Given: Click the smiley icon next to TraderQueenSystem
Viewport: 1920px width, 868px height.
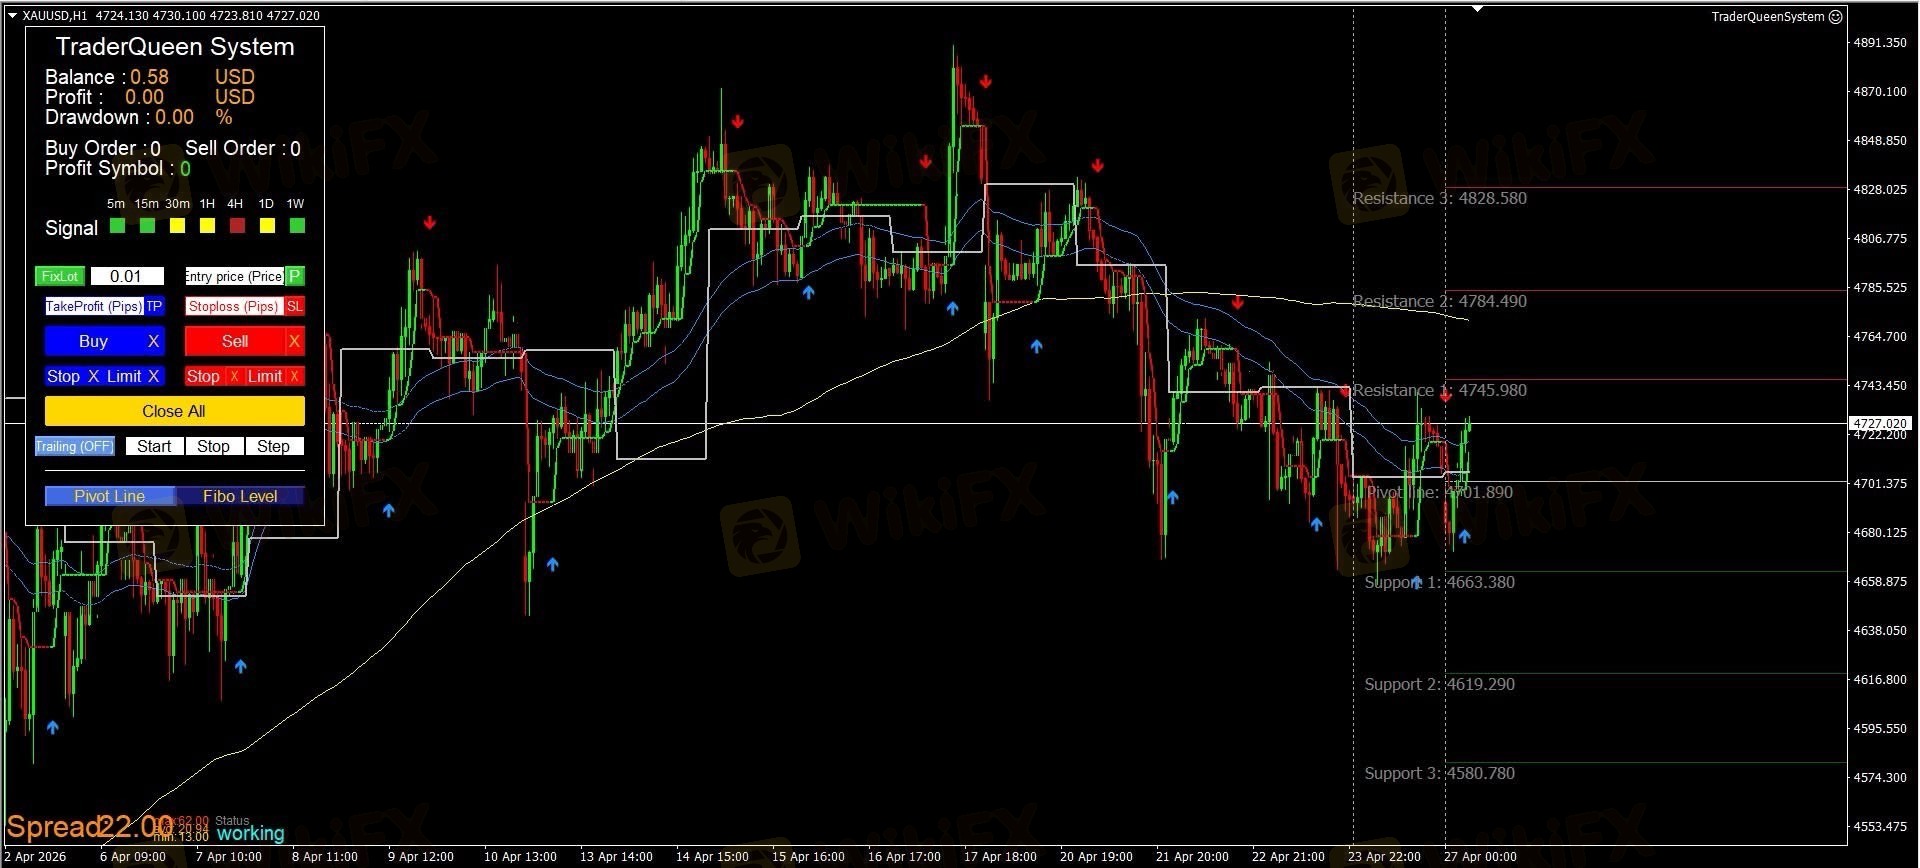Looking at the screenshot, I should [1835, 16].
